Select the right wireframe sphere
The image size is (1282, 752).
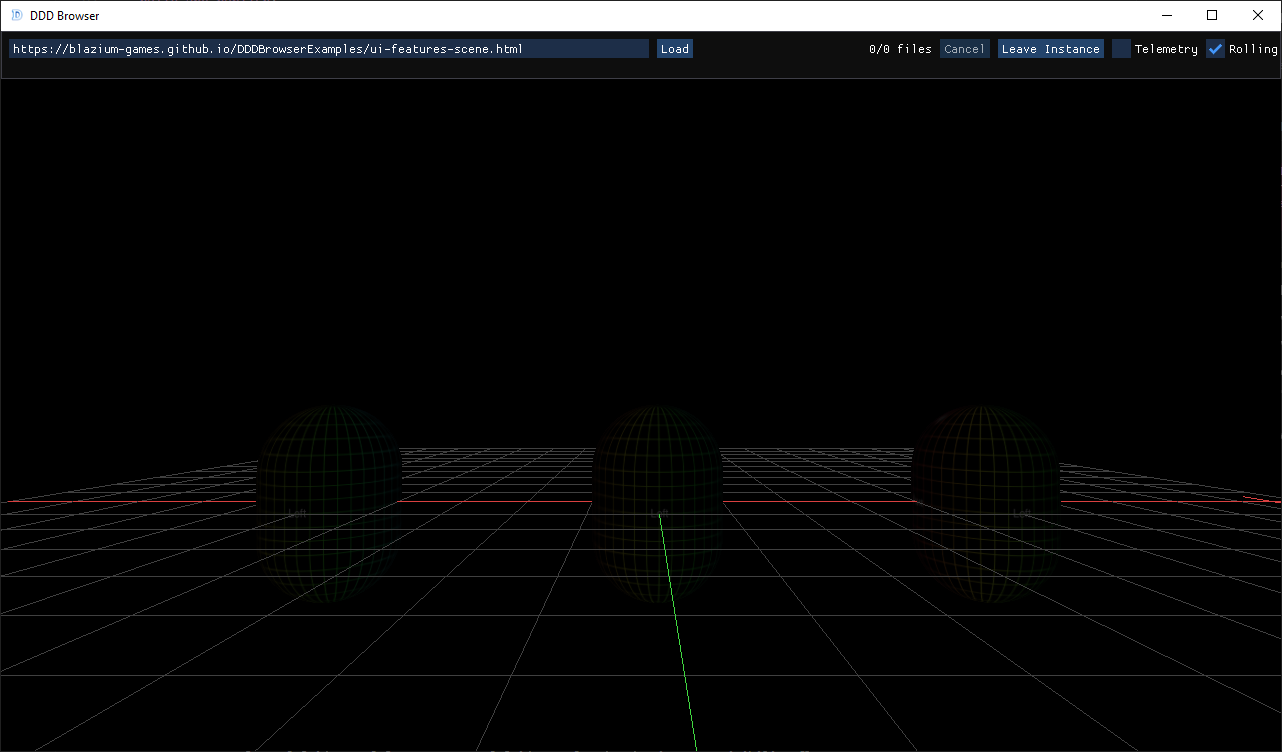coord(985,470)
